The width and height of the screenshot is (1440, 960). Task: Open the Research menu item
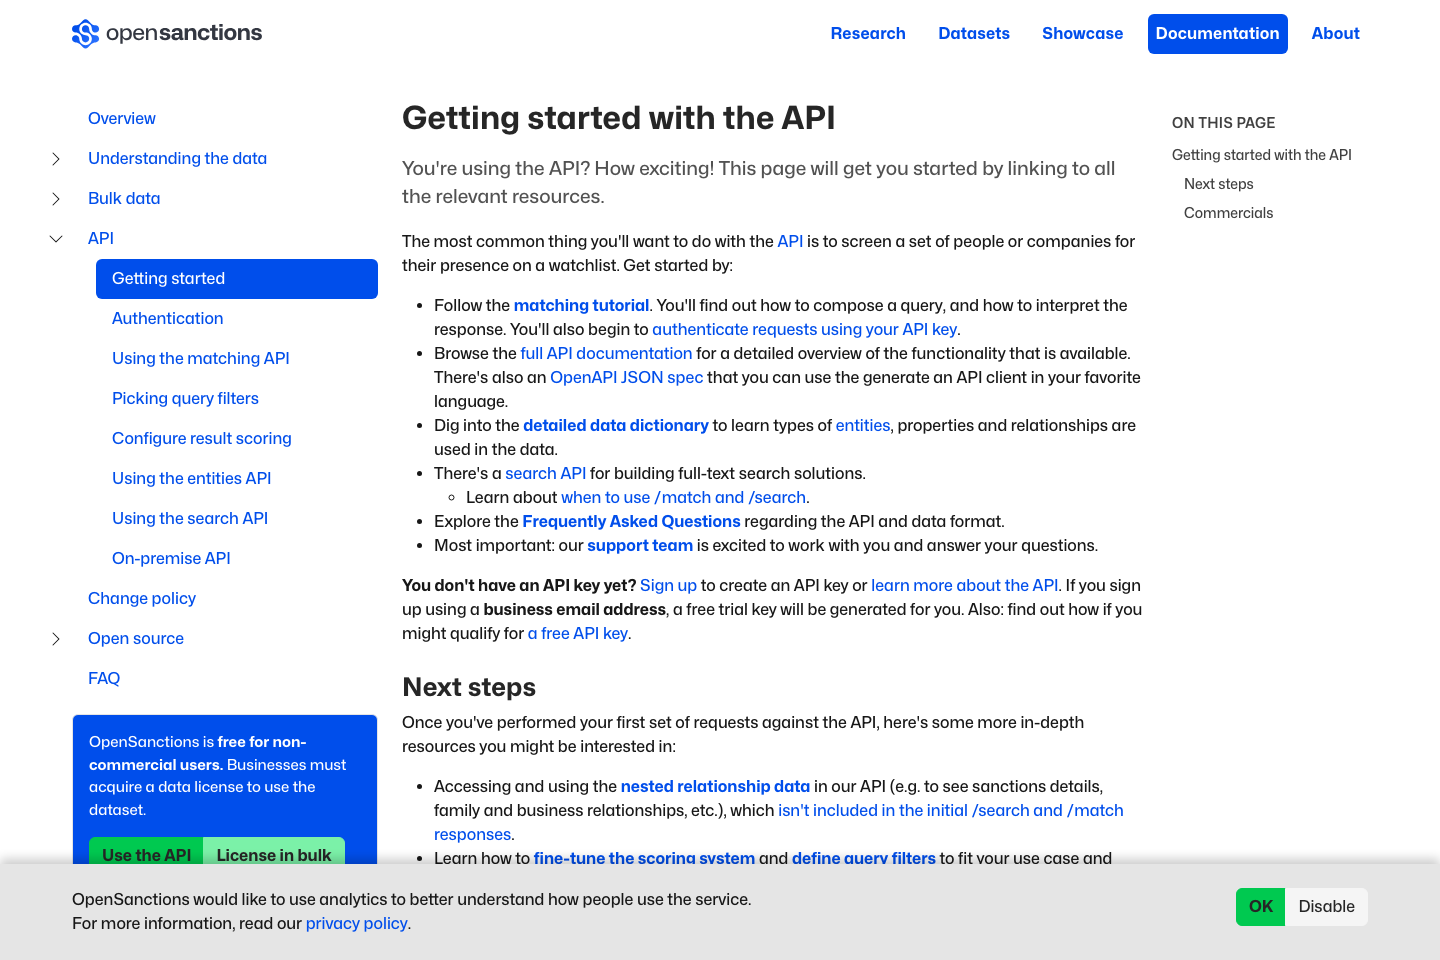coord(868,33)
